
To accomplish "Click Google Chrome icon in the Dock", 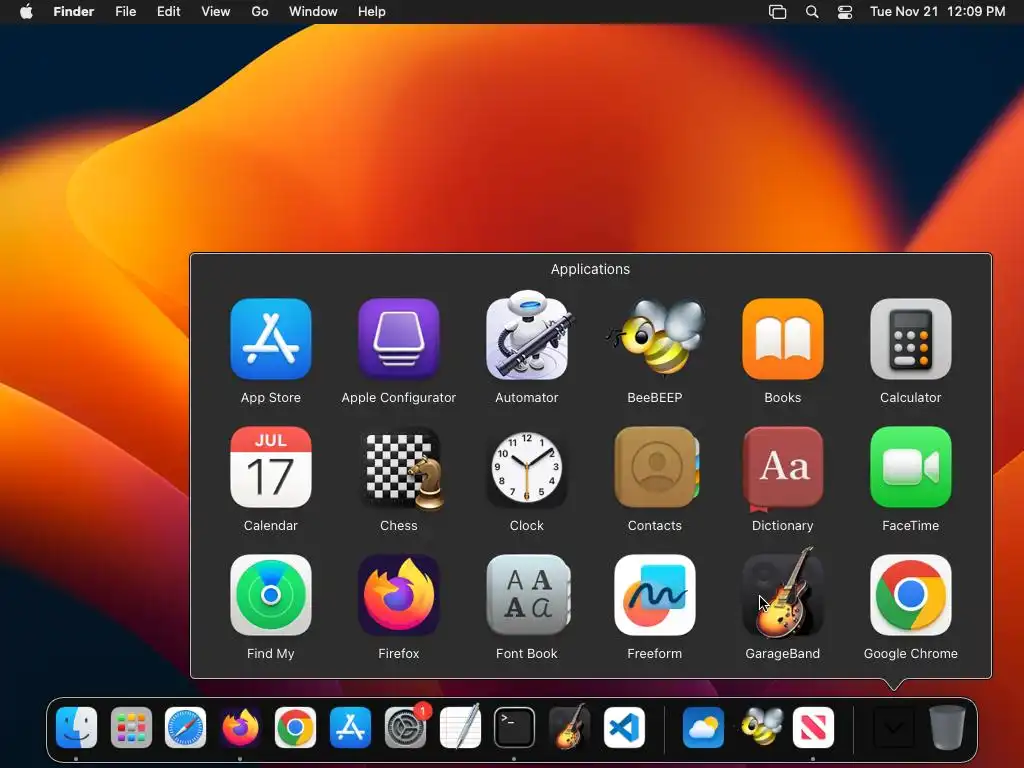I will pyautogui.click(x=295, y=727).
